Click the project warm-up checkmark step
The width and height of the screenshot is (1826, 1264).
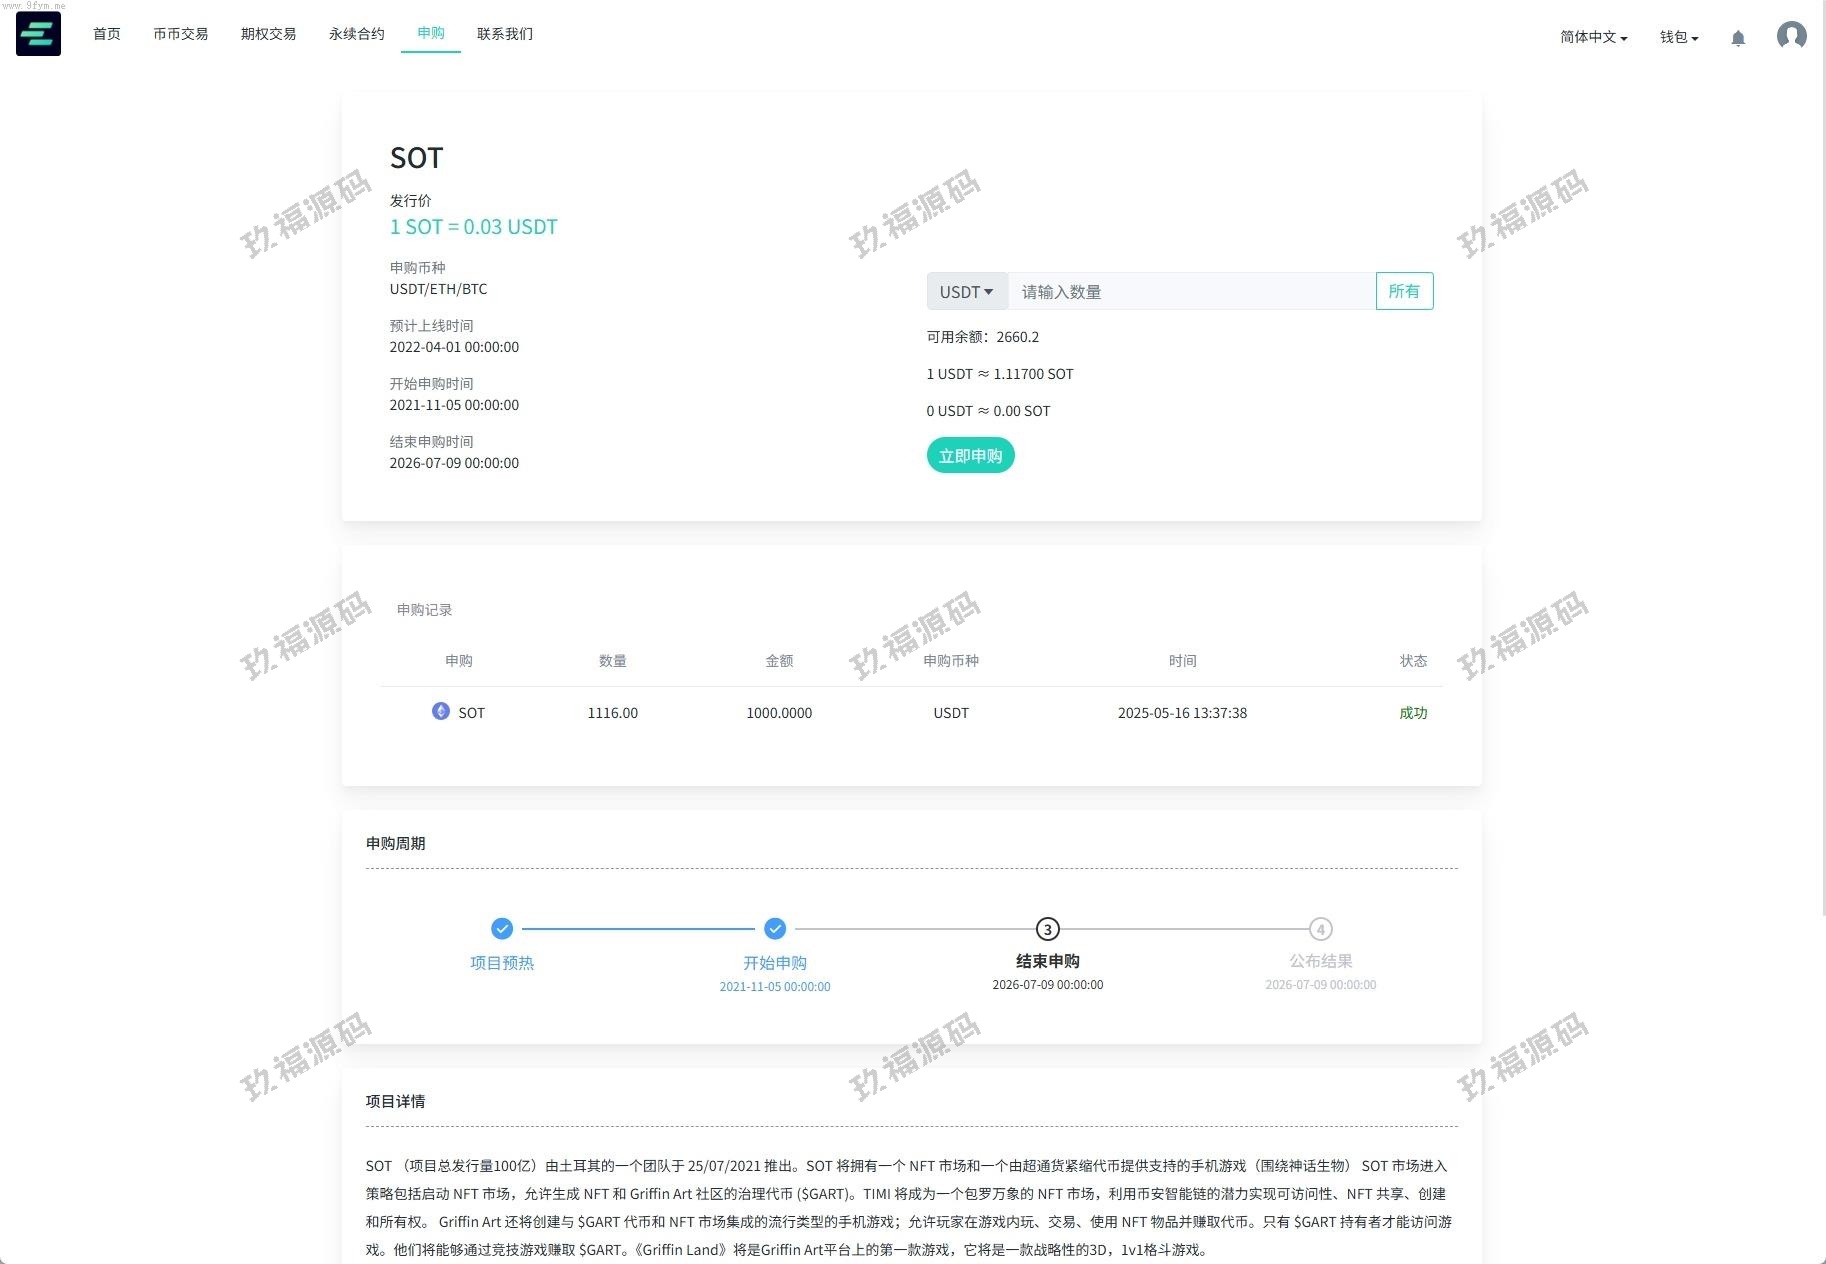tap(502, 929)
